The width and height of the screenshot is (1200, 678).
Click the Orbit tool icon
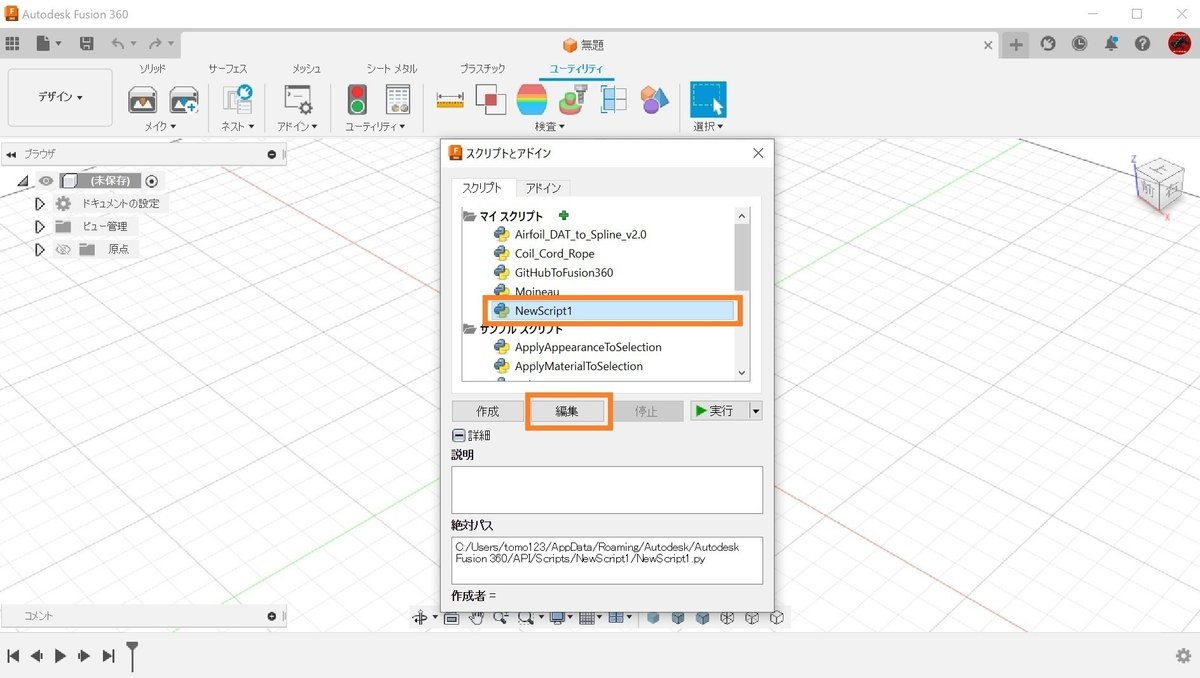[421, 618]
